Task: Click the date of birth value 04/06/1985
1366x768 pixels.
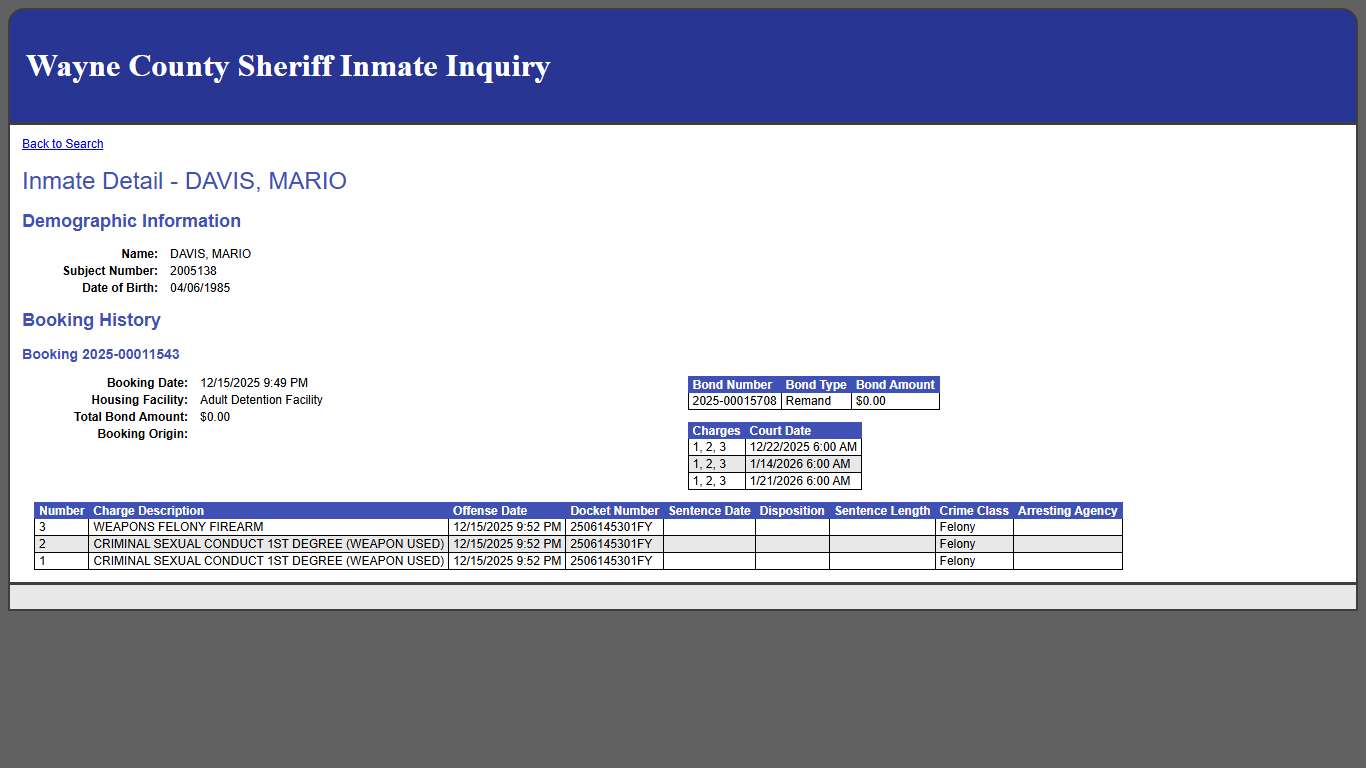Action: (x=200, y=288)
